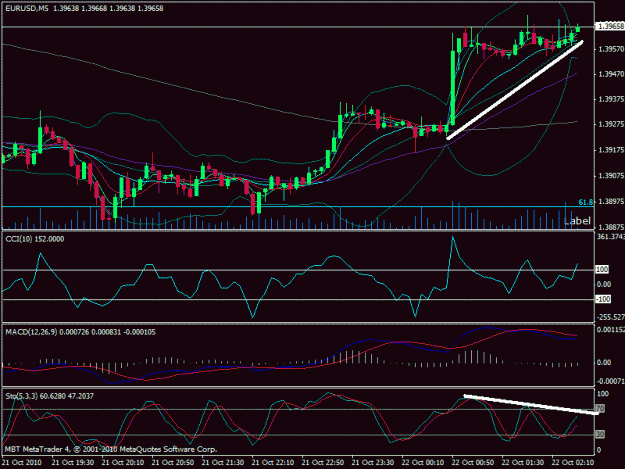Click the 22 Oct 00:50 time label
Image resolution: width=625 pixels, height=469 pixels.
pos(473,462)
